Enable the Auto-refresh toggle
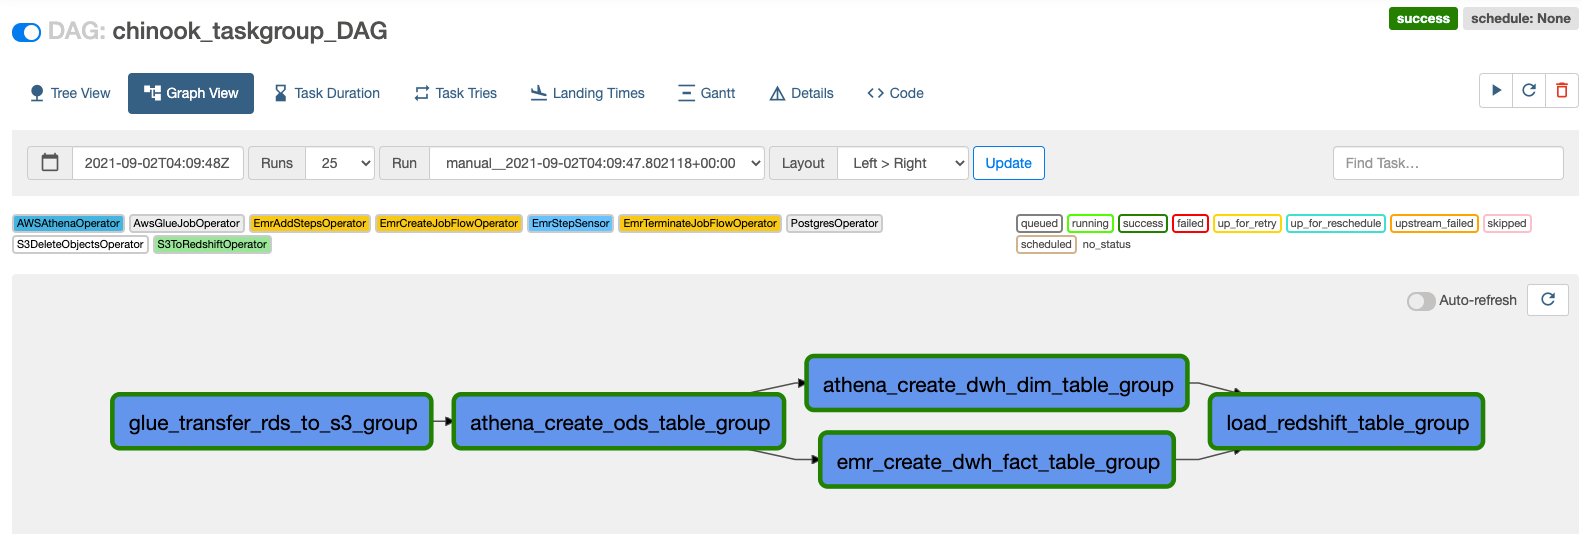 coord(1421,301)
